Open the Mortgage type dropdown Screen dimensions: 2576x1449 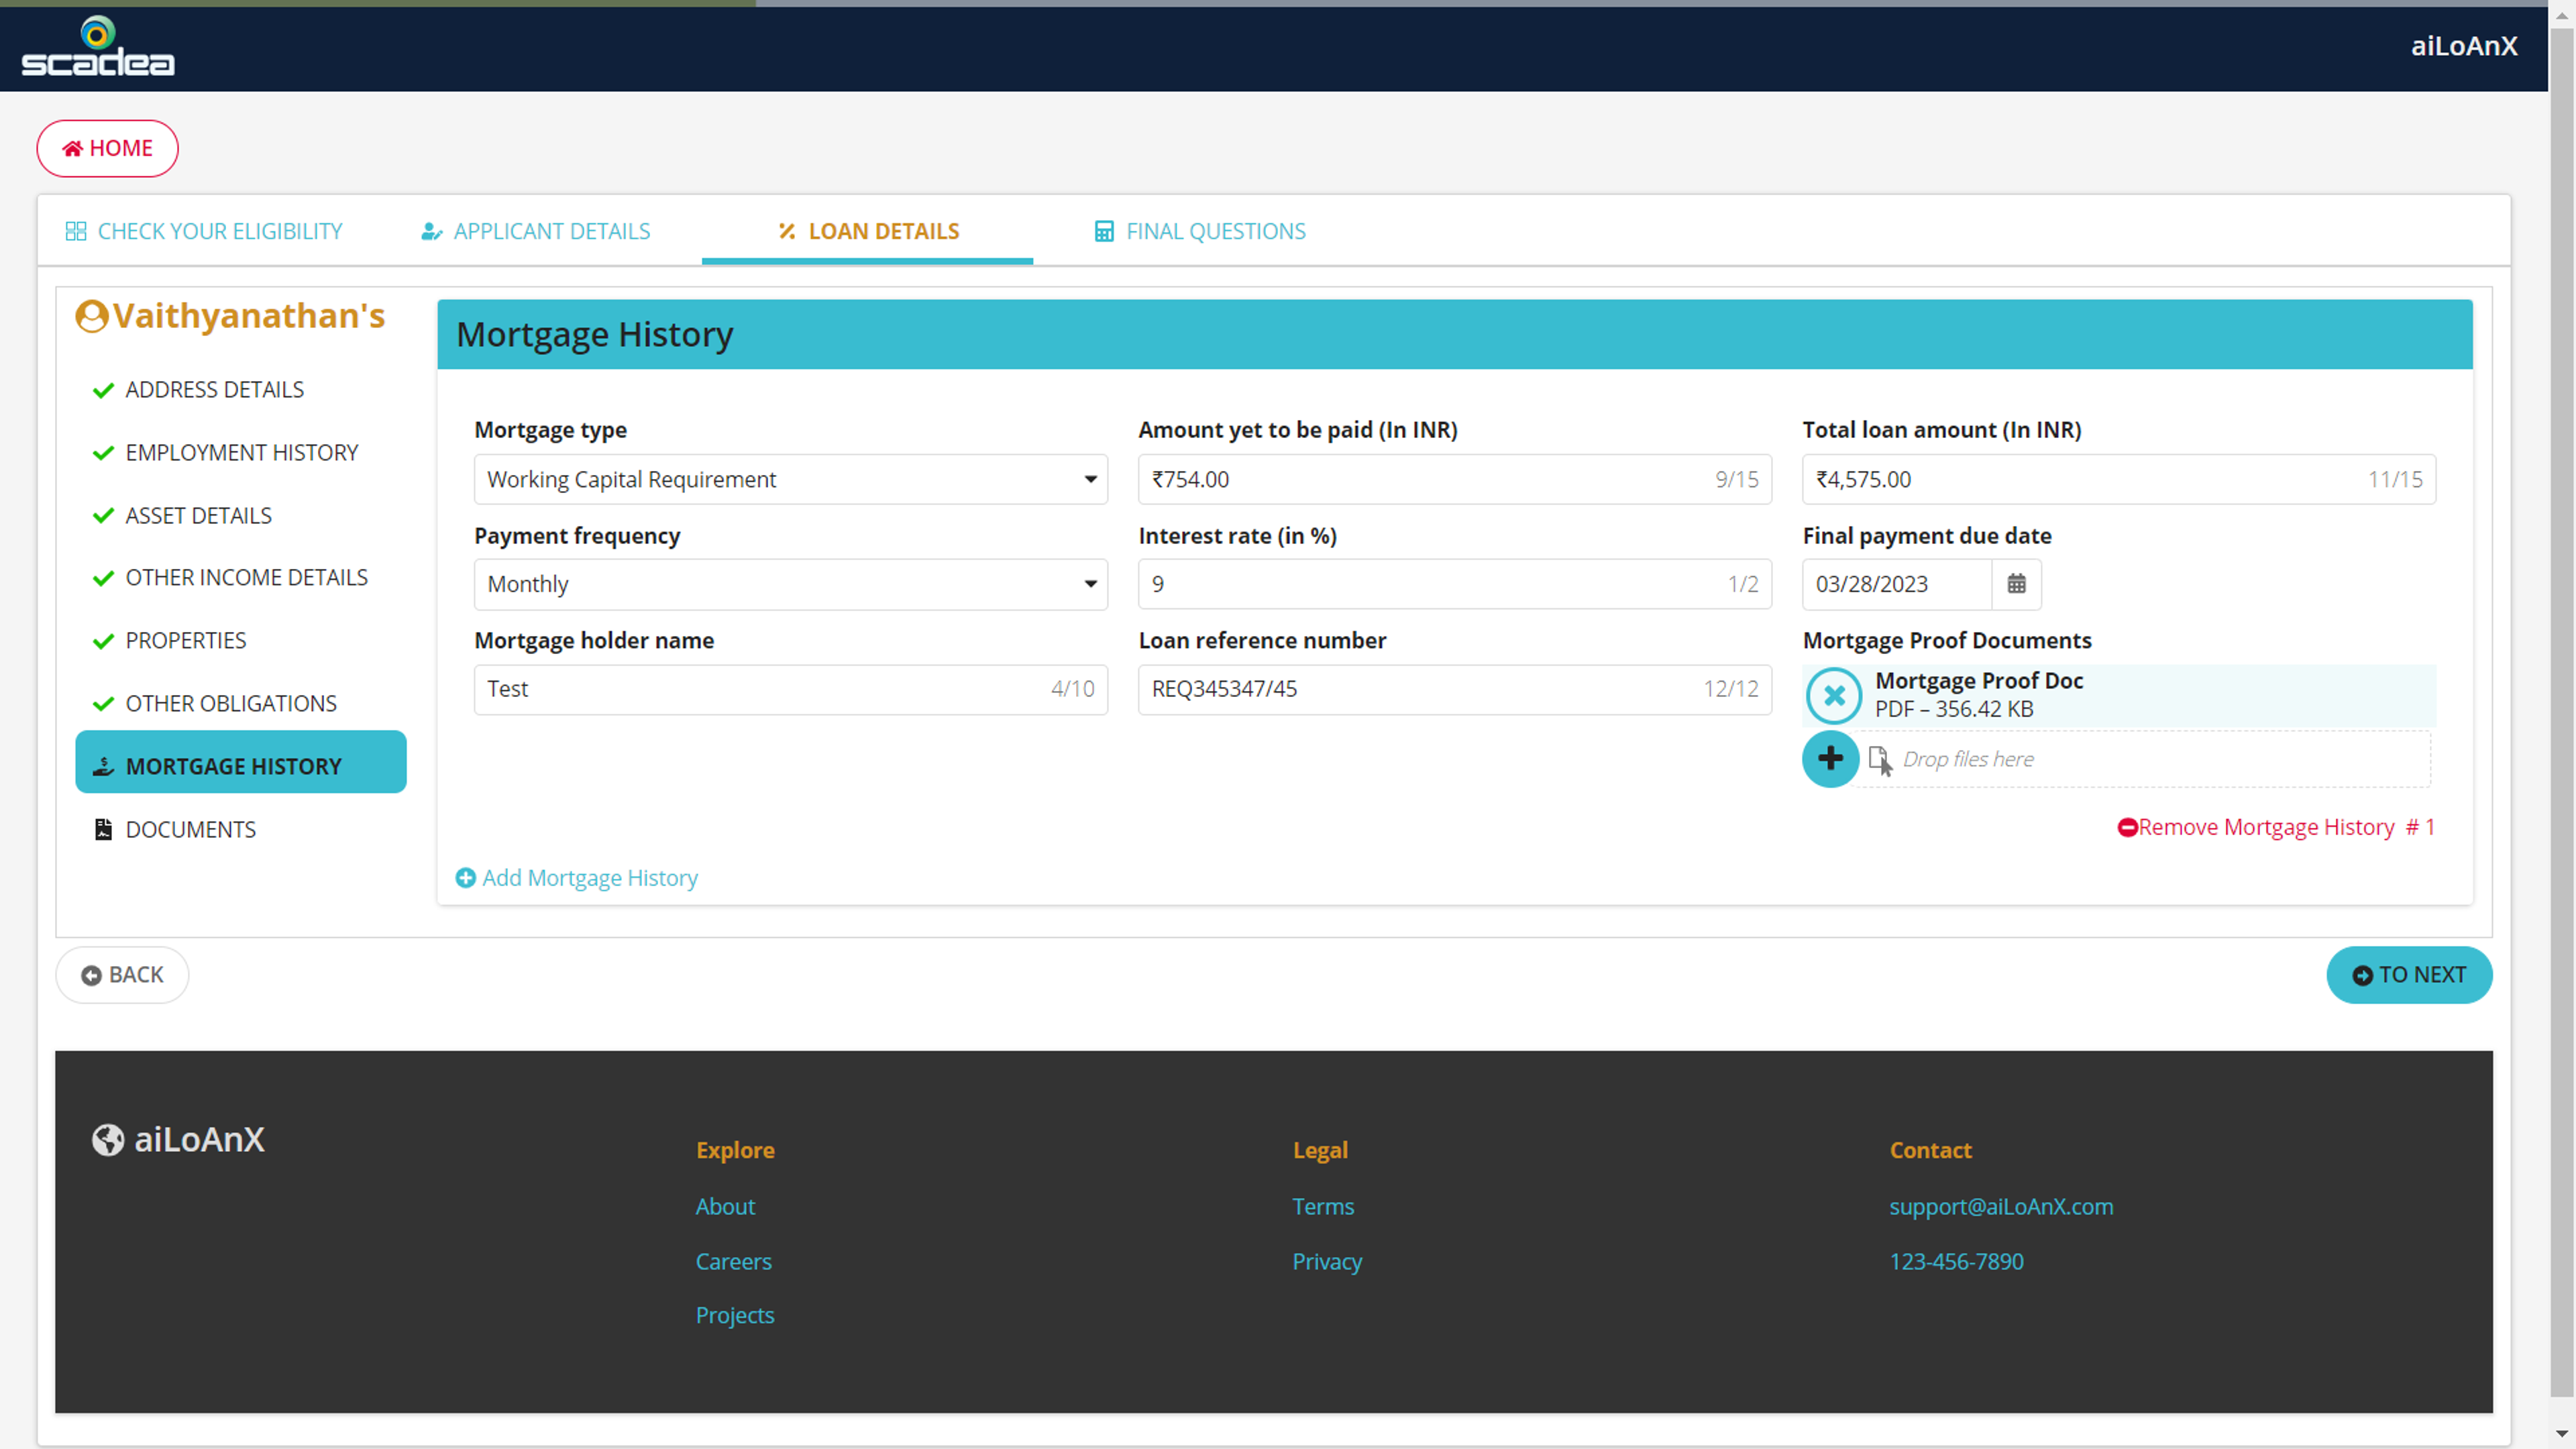(x=790, y=479)
